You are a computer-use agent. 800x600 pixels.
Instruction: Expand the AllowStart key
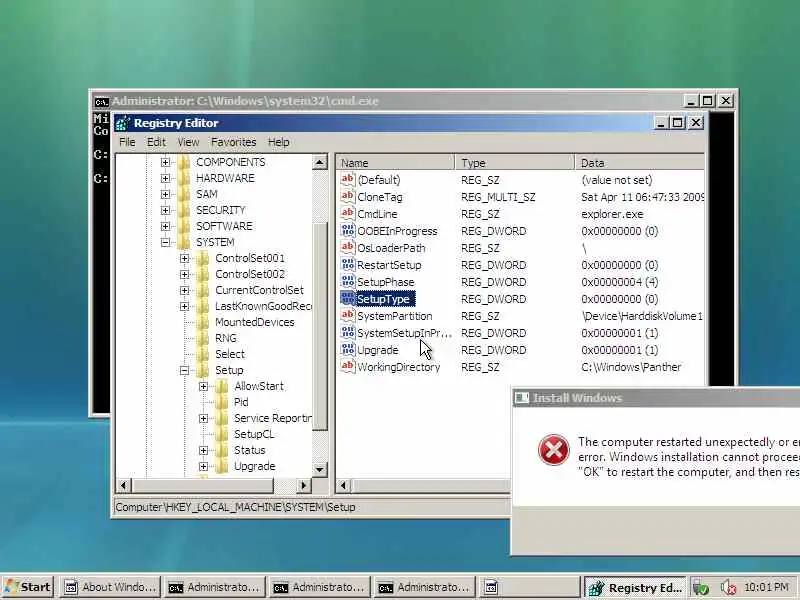tap(203, 386)
